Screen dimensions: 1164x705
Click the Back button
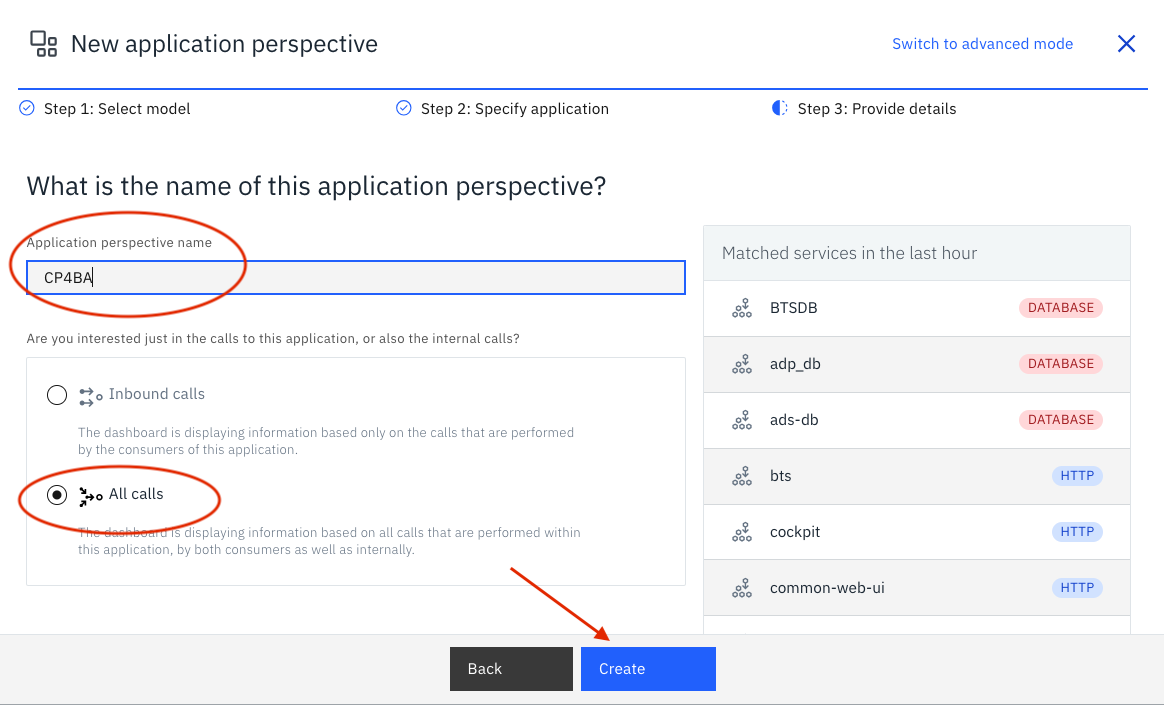511,669
